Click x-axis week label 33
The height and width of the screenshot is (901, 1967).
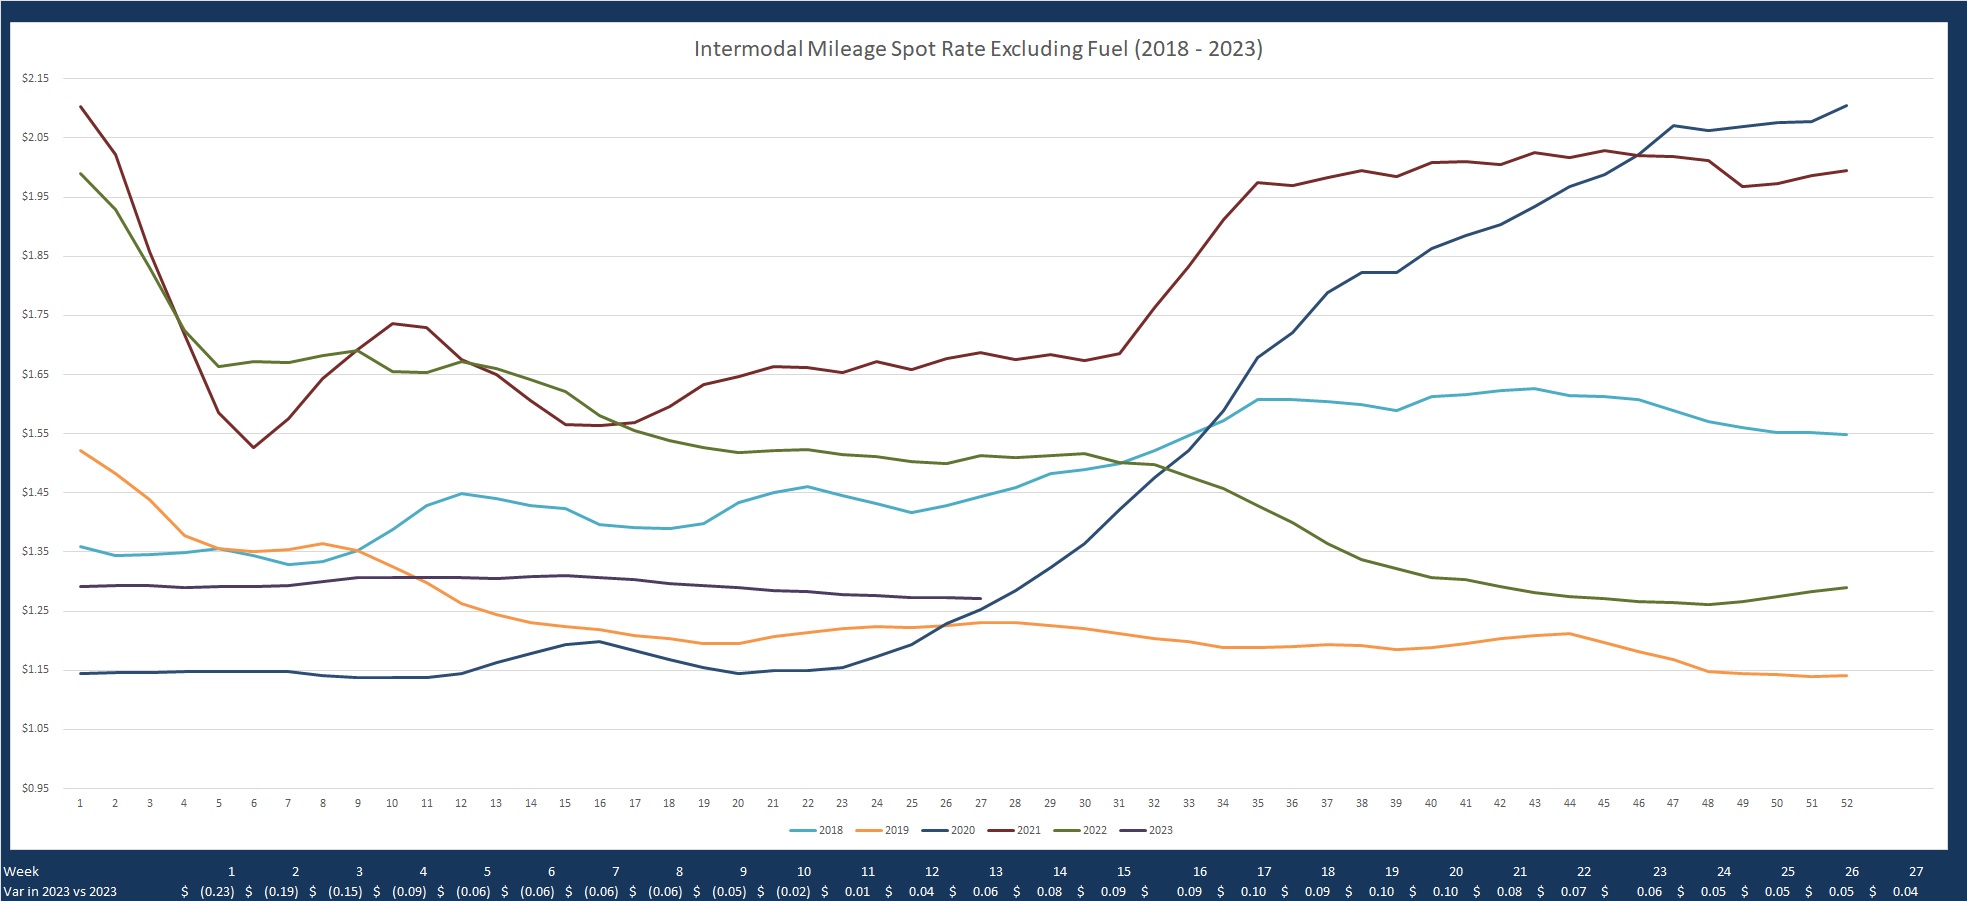click(x=1189, y=803)
